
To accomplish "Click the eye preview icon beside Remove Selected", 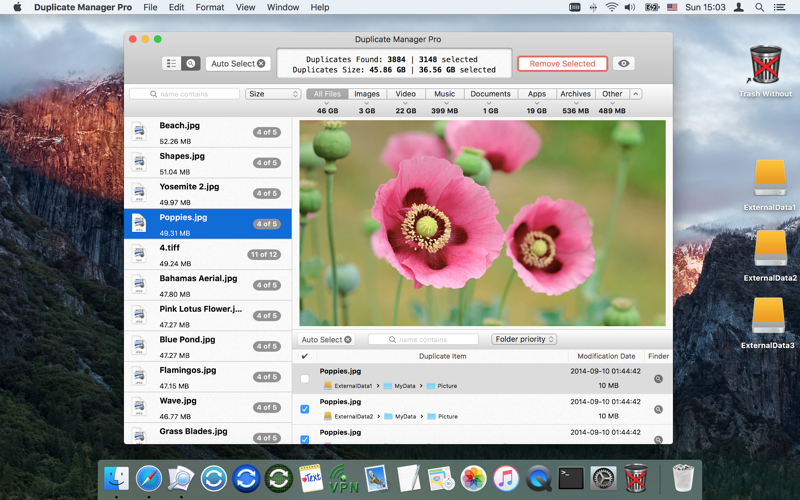I will click(623, 64).
